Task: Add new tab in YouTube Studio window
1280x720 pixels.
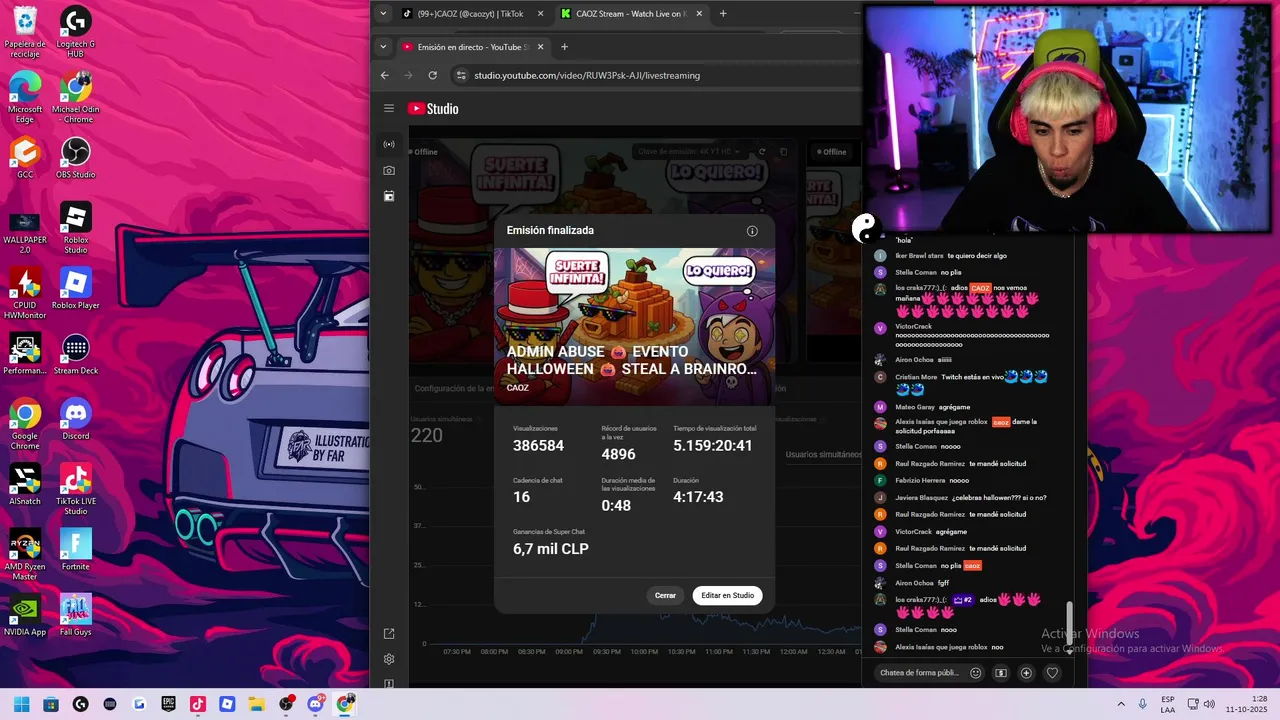Action: pyautogui.click(x=564, y=47)
